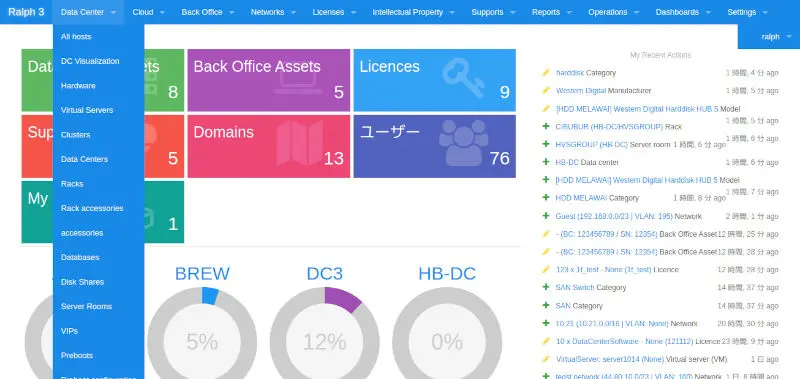800x379 pixels.
Task: Open the Reports dropdown menu
Action: click(x=552, y=12)
